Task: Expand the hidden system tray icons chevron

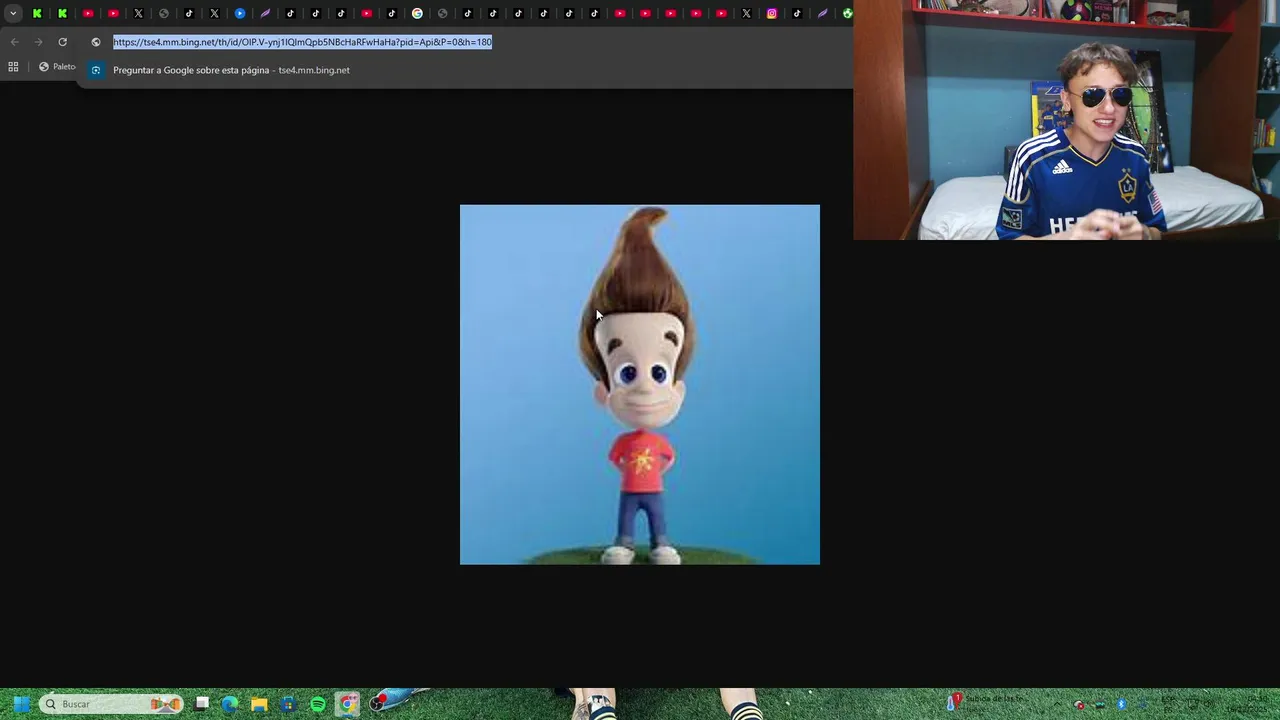Action: 1058,704
